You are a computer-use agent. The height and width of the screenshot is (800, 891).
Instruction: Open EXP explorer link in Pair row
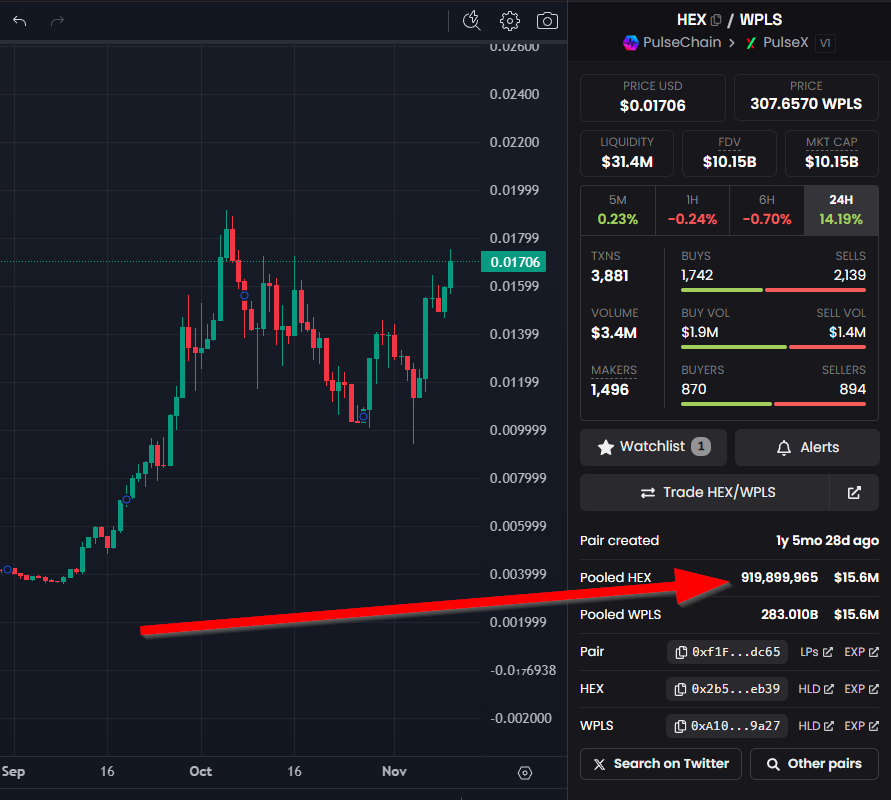pos(861,652)
